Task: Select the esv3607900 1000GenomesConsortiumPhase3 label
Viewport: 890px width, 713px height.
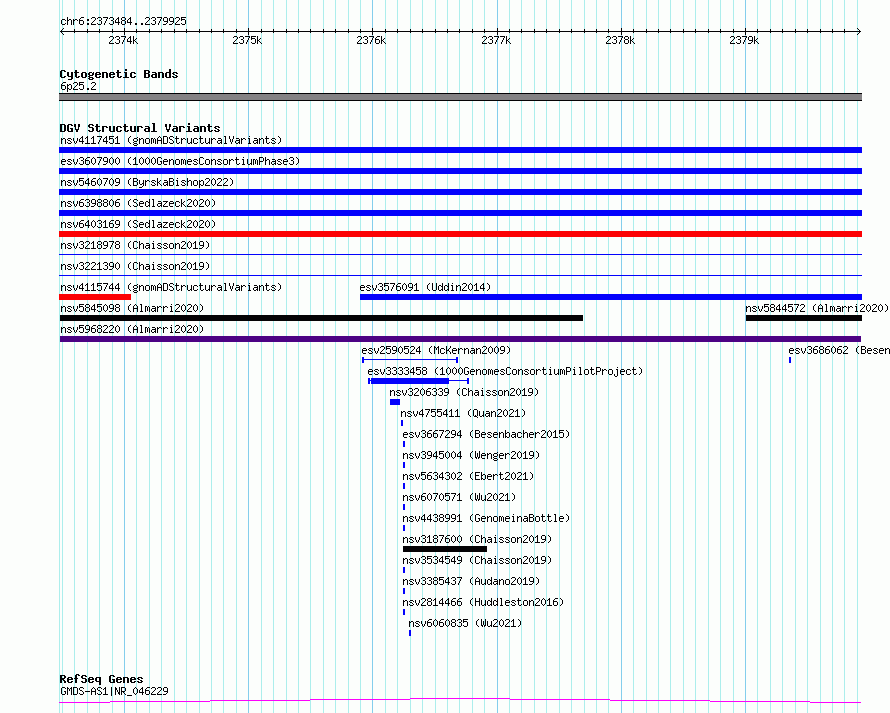Action: [x=180, y=161]
